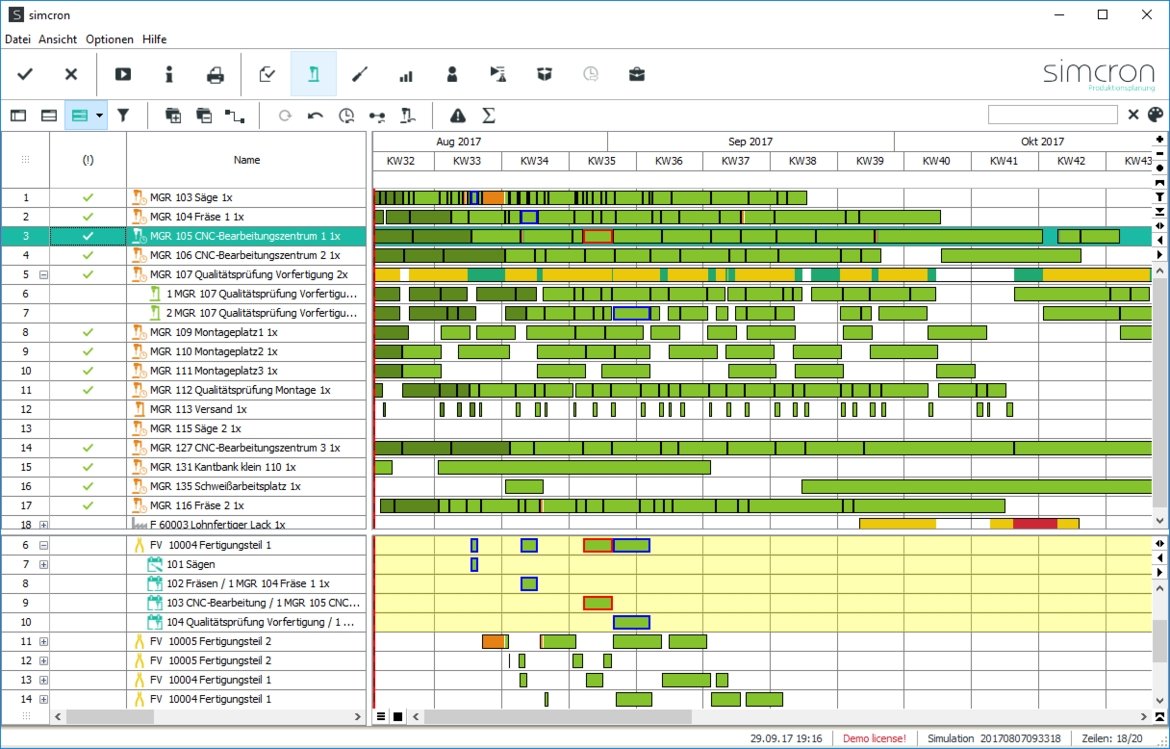
Task: Open the Optionen menu
Action: [109, 39]
